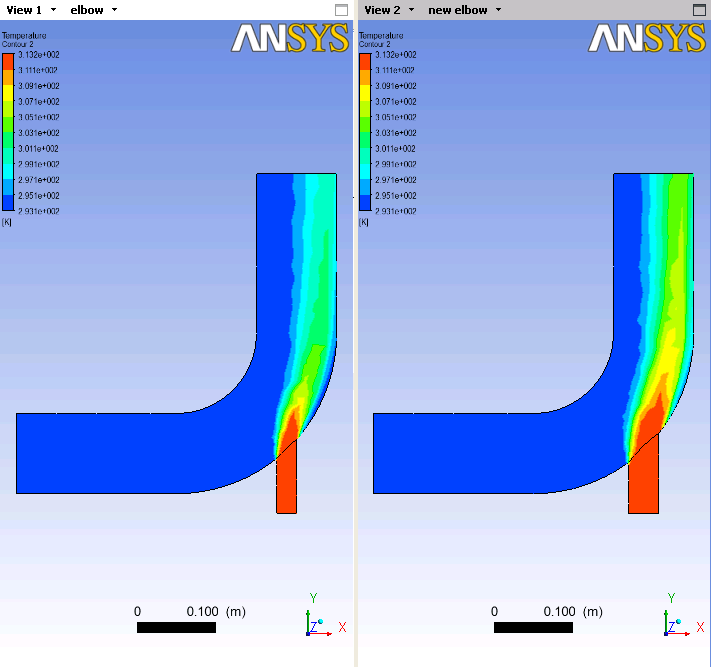Click the 0.100 (m) scale ruler in View 2
Viewport: 711px width, 667px height.
533,627
